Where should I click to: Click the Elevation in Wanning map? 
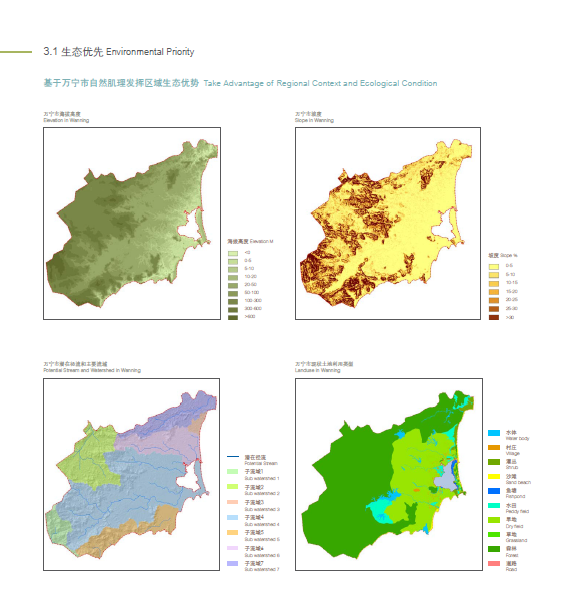tap(132, 223)
